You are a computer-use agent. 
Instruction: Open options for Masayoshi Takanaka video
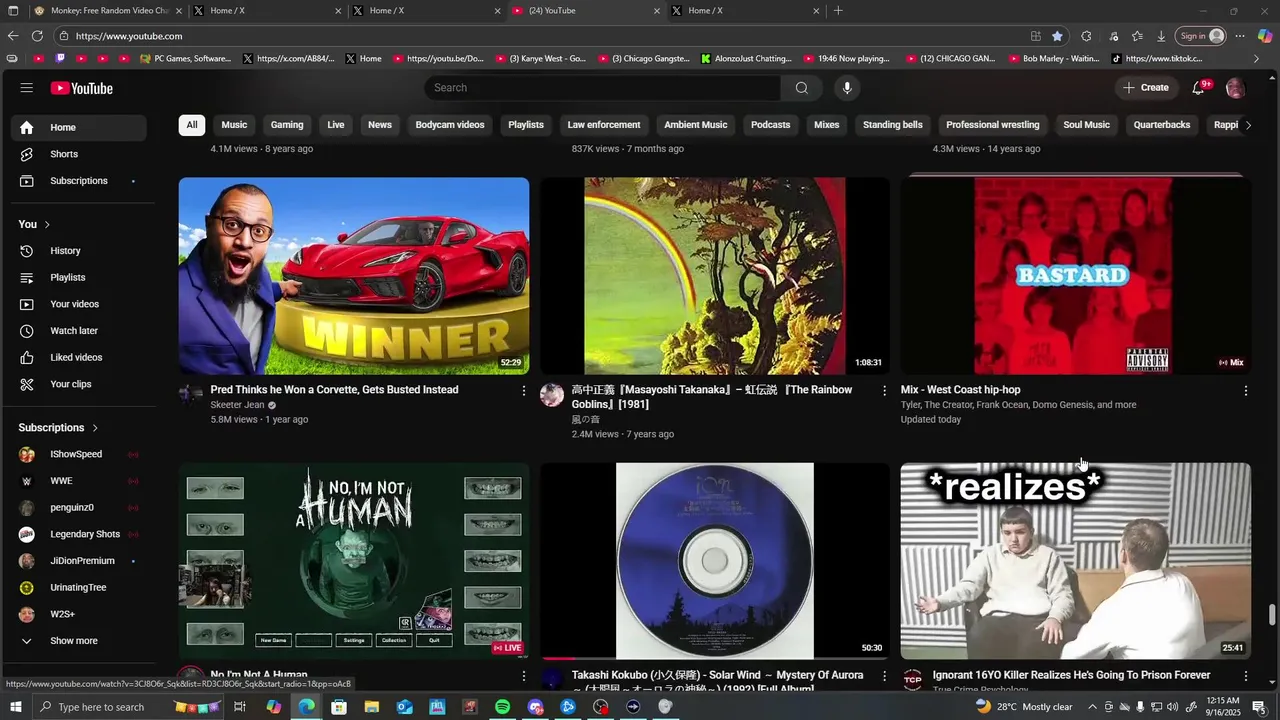884,391
